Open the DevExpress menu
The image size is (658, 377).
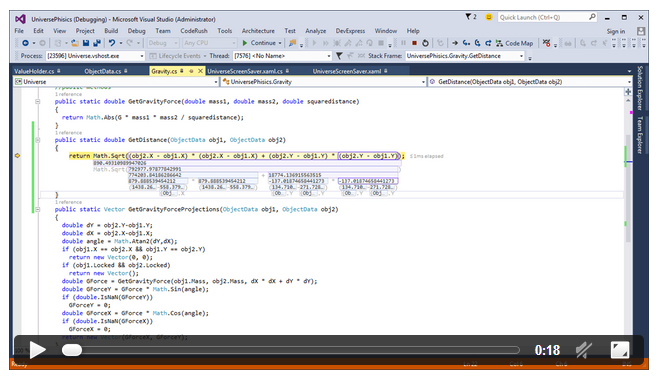click(x=350, y=31)
